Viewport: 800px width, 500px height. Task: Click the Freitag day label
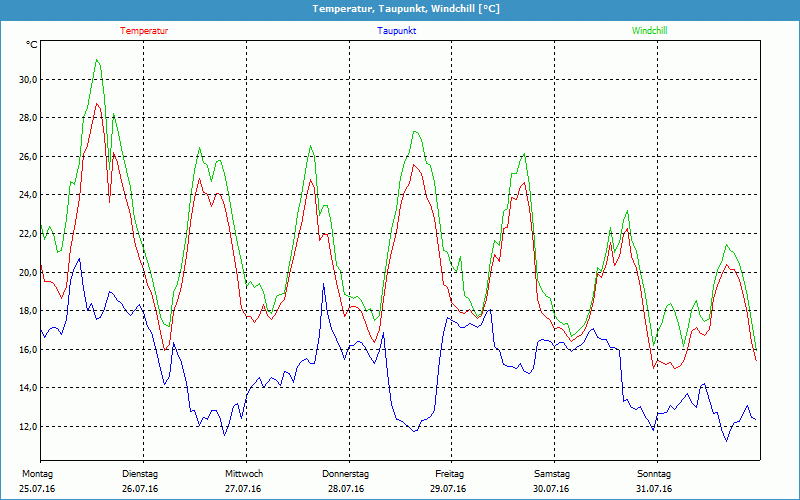point(449,474)
